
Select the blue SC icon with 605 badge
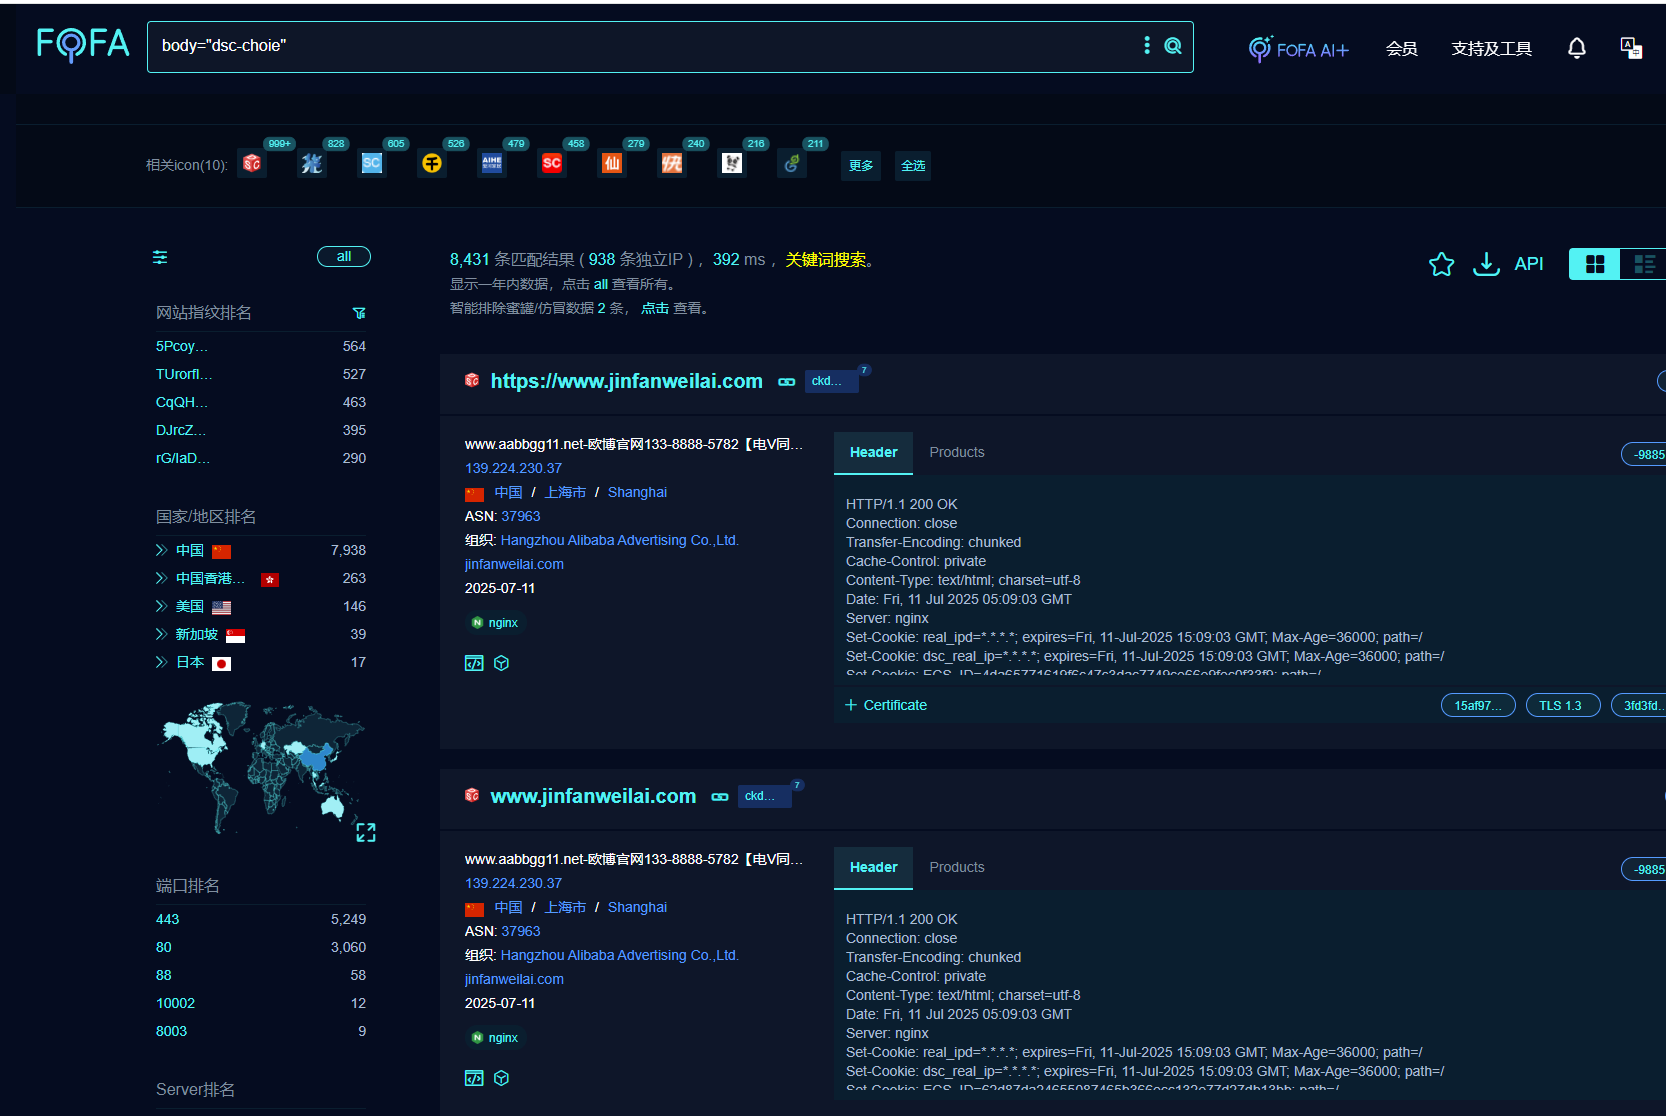point(372,163)
